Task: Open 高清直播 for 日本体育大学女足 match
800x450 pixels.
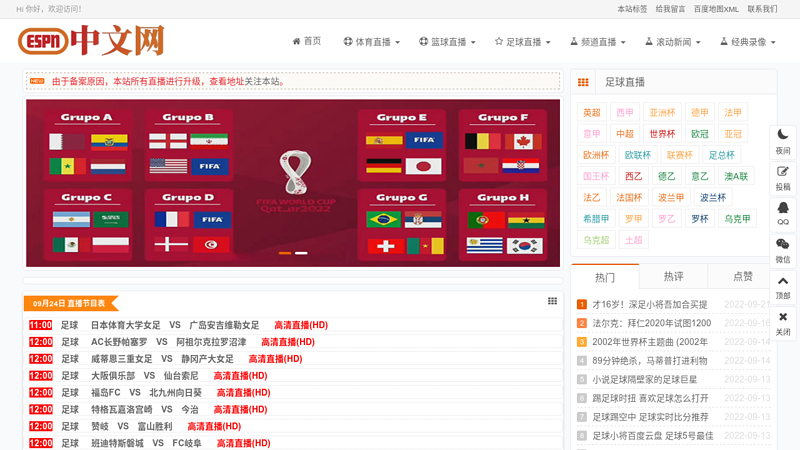Action: coord(301,325)
